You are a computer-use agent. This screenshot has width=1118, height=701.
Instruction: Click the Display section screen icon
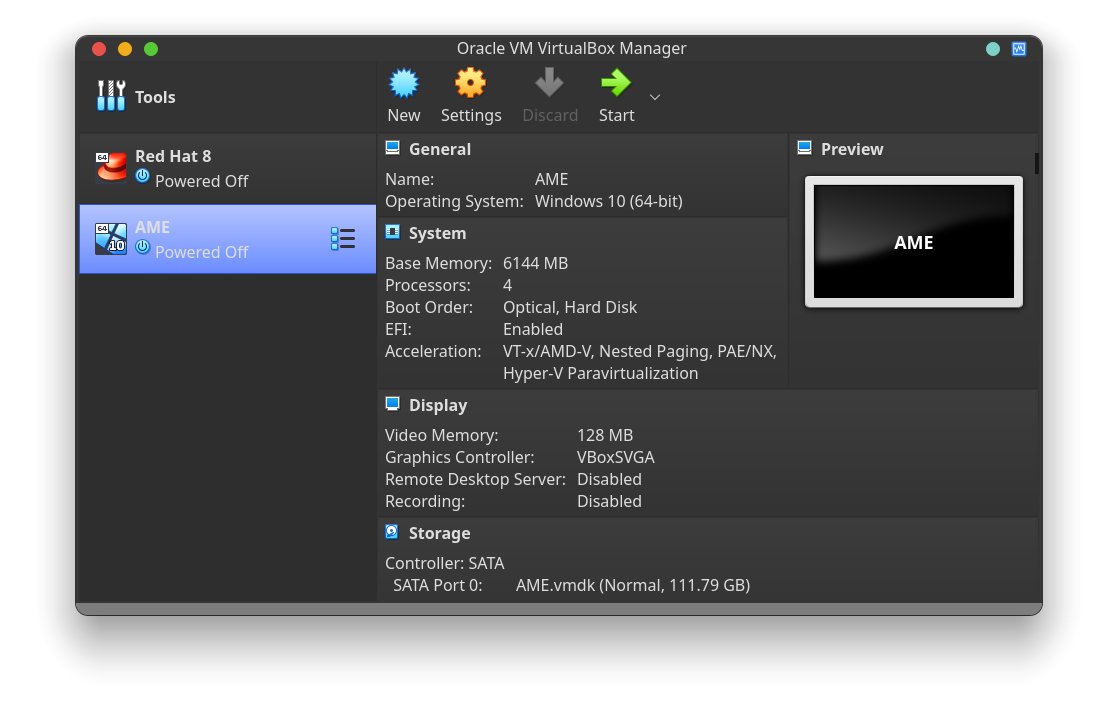pyautogui.click(x=392, y=404)
